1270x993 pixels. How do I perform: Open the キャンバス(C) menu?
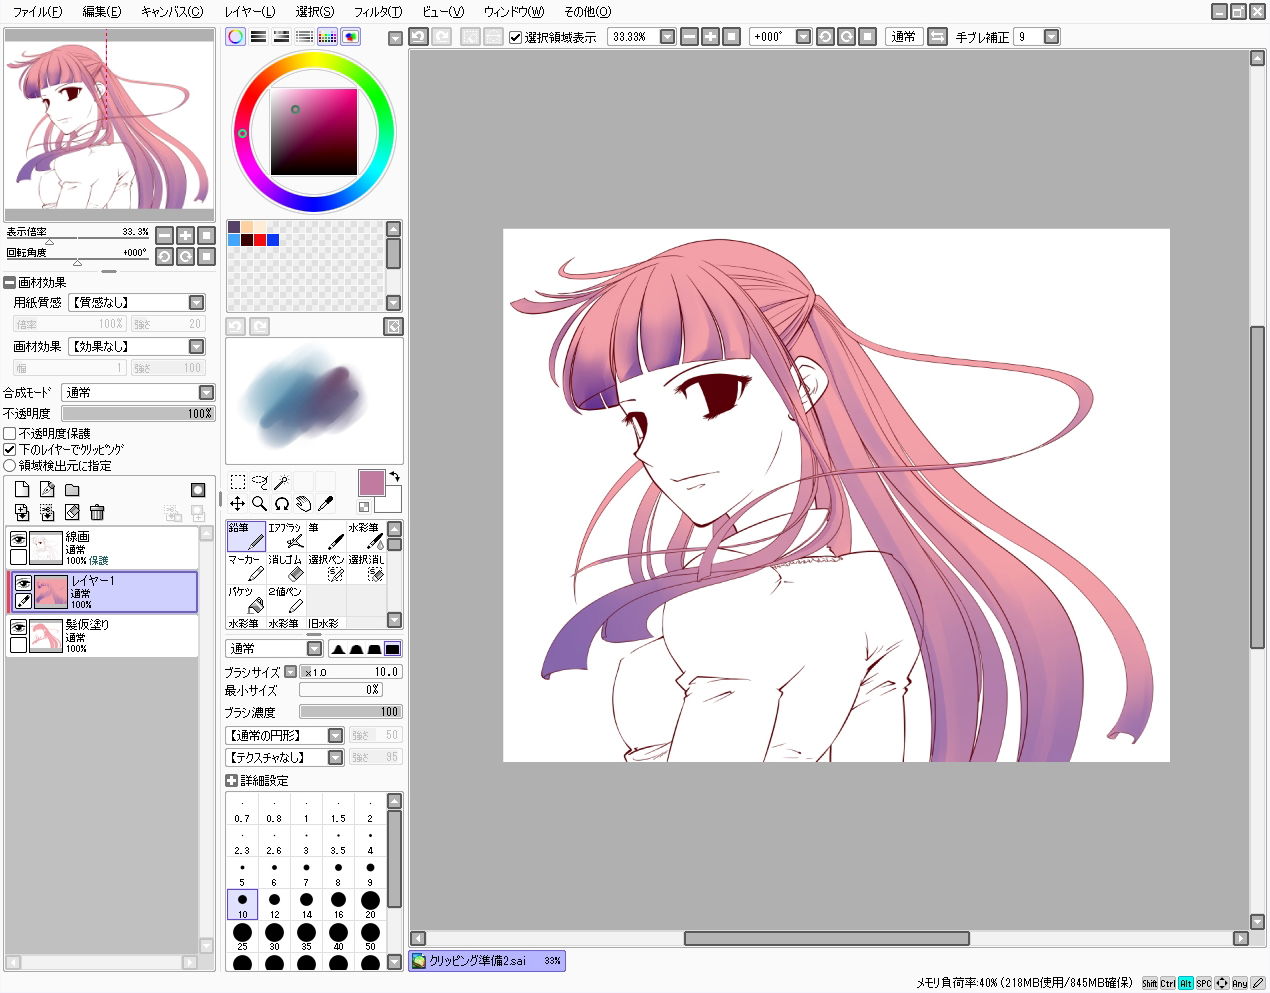[172, 12]
